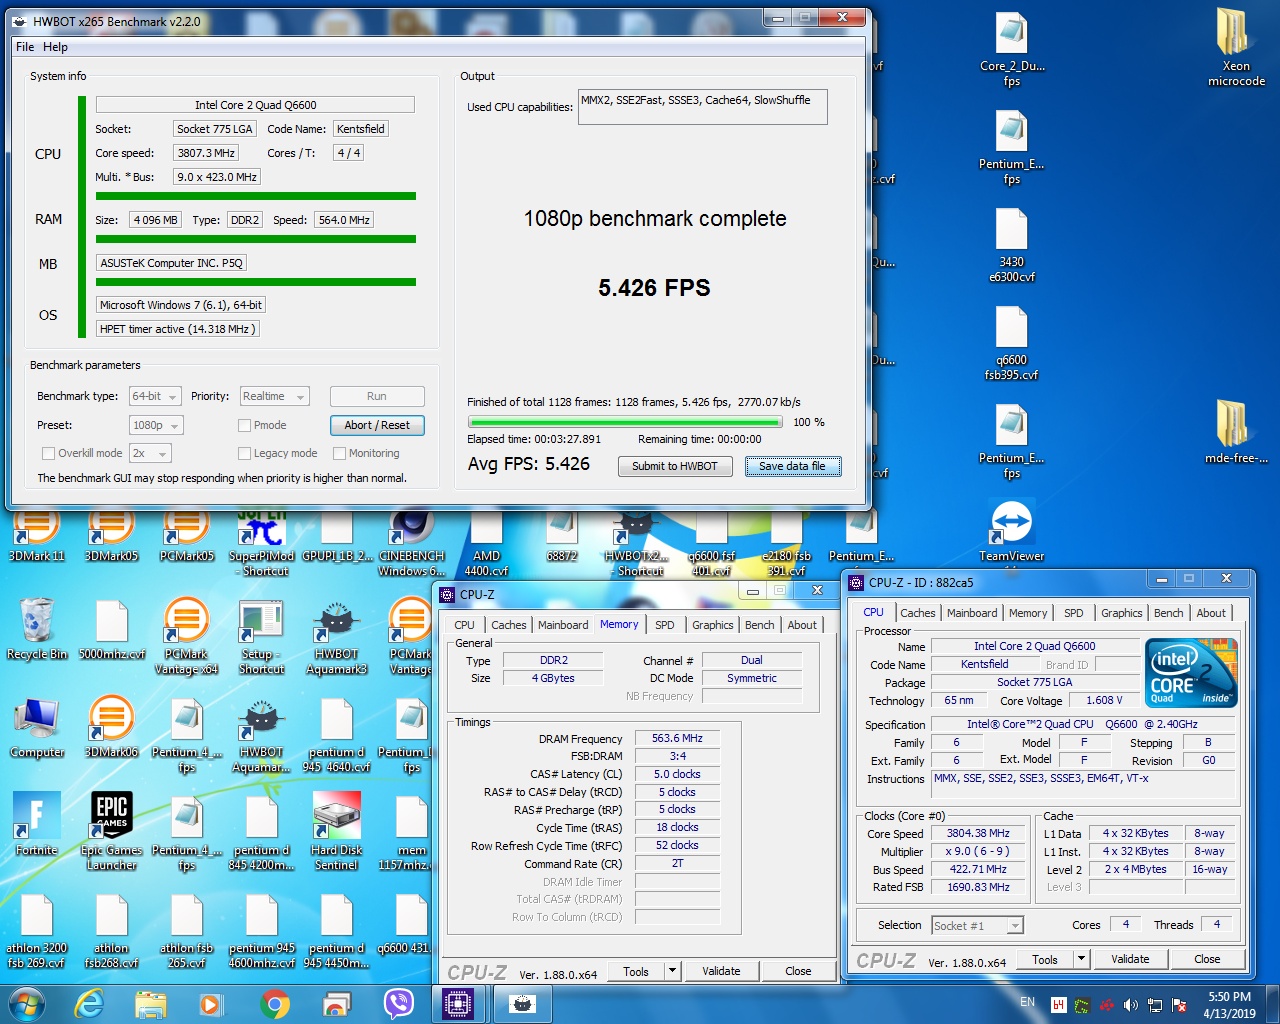Toggle the Pmode checkbox
1280x1024 pixels.
[244, 425]
